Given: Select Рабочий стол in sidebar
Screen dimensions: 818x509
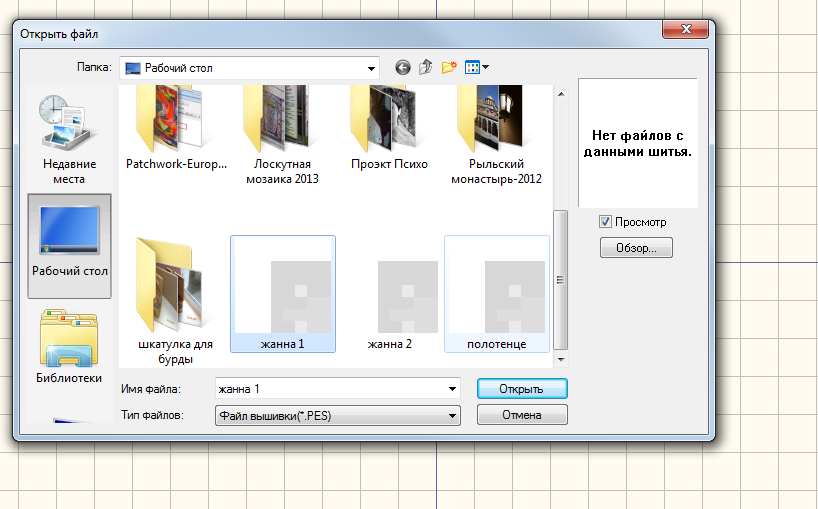Looking at the screenshot, I should point(69,246).
